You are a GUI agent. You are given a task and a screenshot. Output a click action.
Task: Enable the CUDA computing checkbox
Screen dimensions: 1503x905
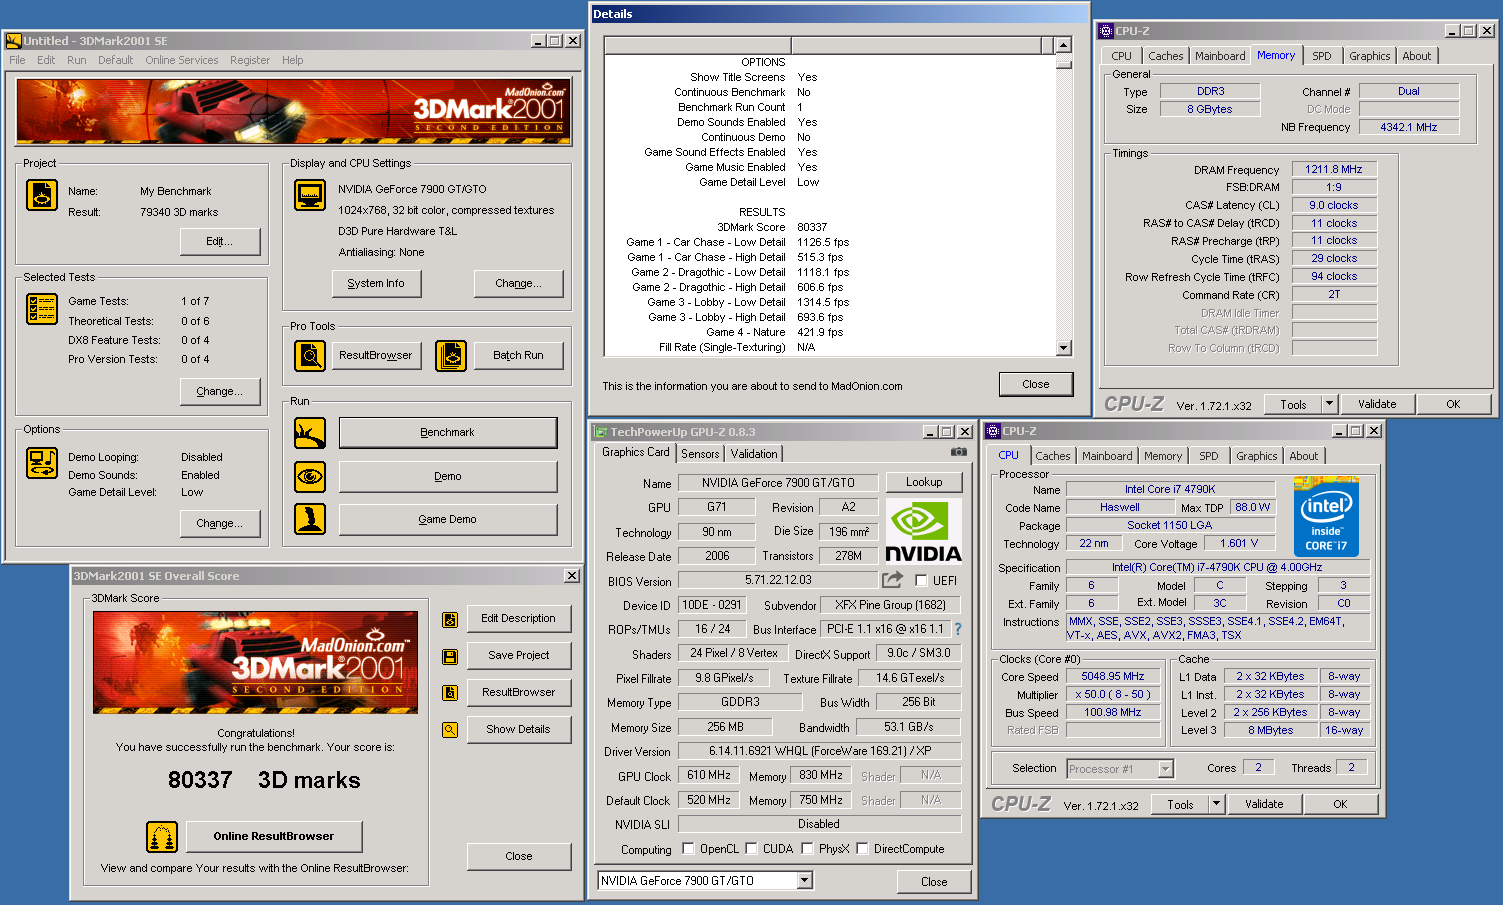(751, 849)
